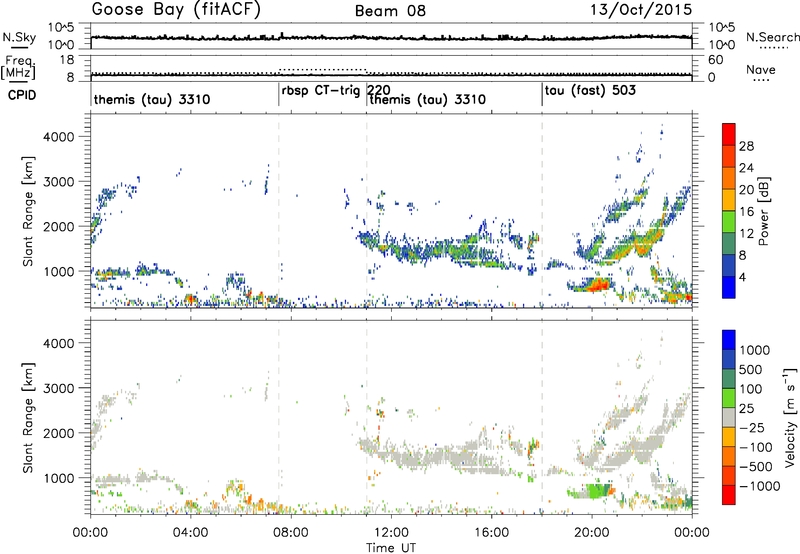The width and height of the screenshot is (800, 554).
Task: Click the red bottom of Velocity color bar
Action: pos(729,495)
